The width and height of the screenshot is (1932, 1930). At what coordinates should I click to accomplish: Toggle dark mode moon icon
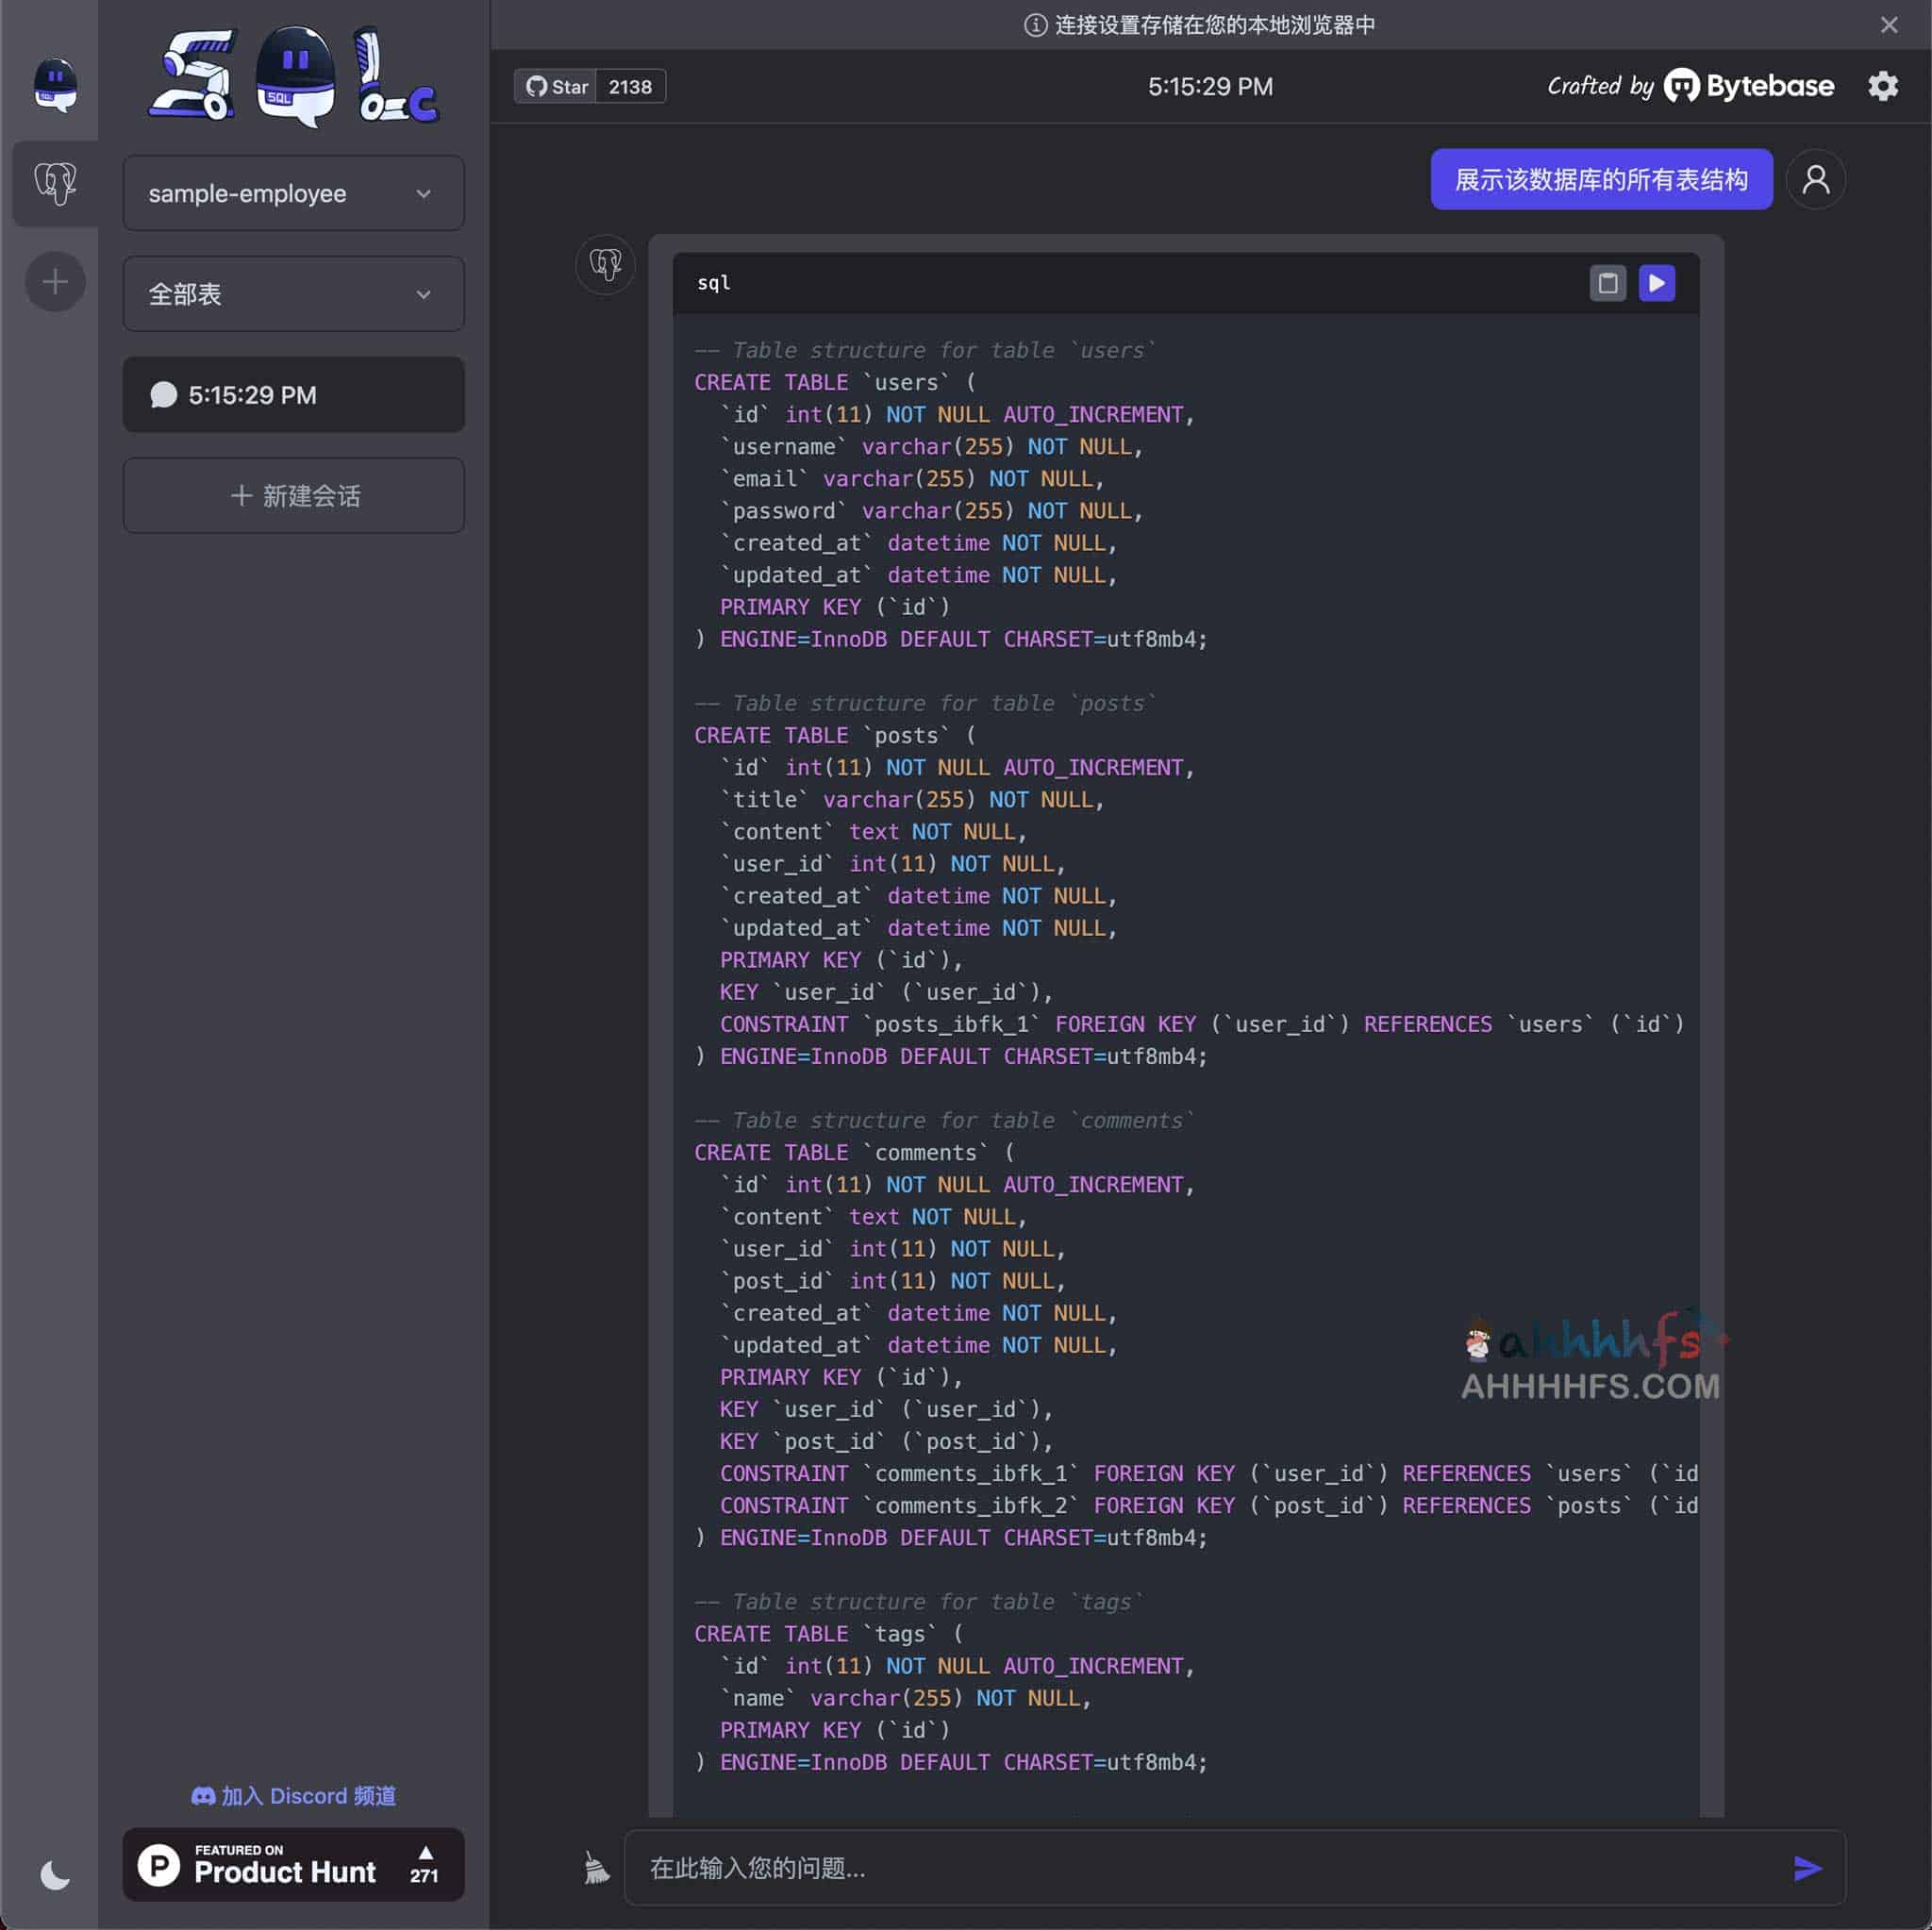(55, 1875)
